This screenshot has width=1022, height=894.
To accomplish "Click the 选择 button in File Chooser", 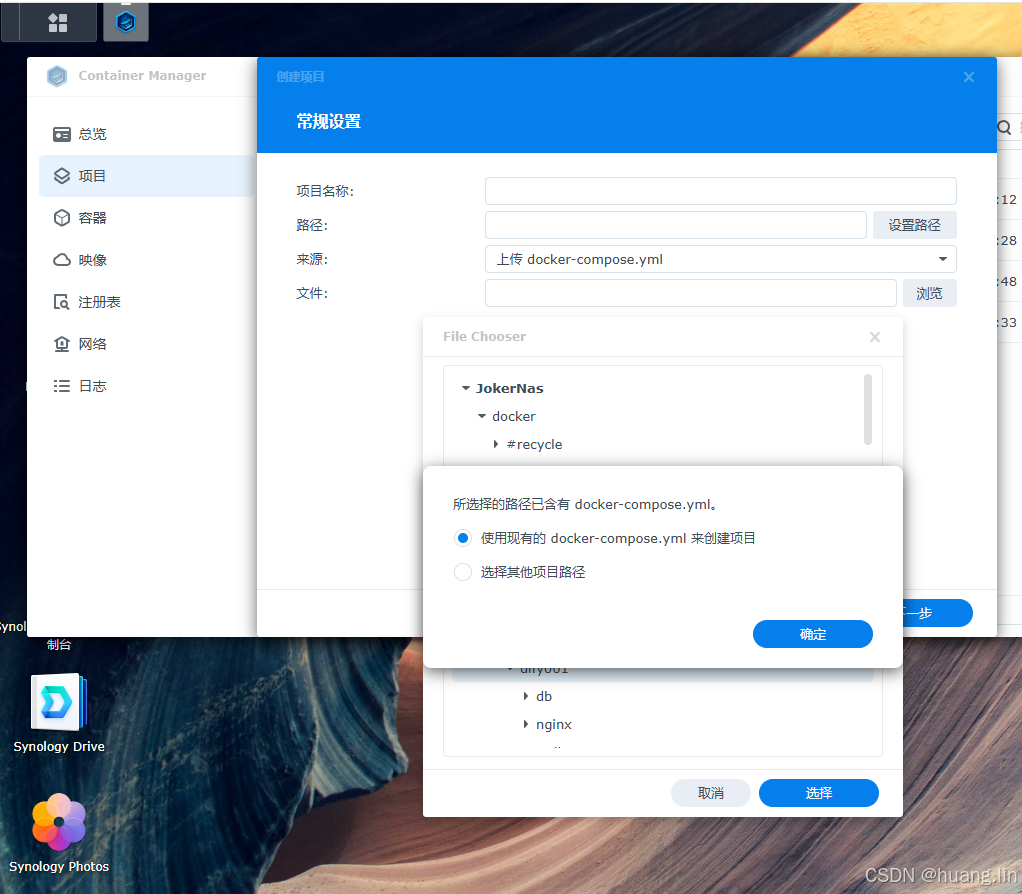I will point(819,793).
